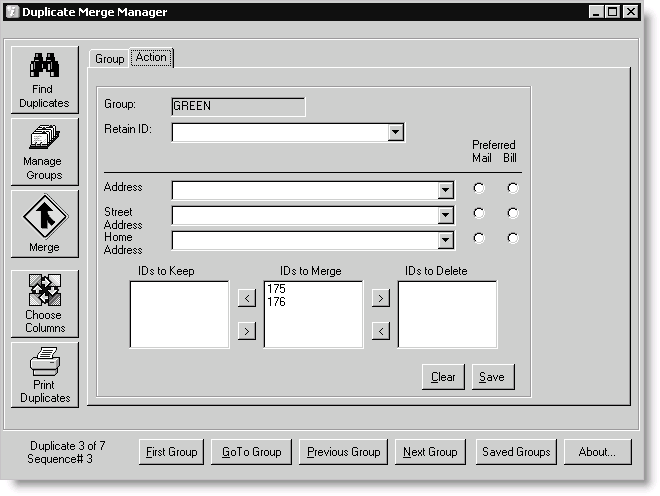Click the title bar application icon
The height and width of the screenshot is (496, 660).
pyautogui.click(x=13, y=11)
